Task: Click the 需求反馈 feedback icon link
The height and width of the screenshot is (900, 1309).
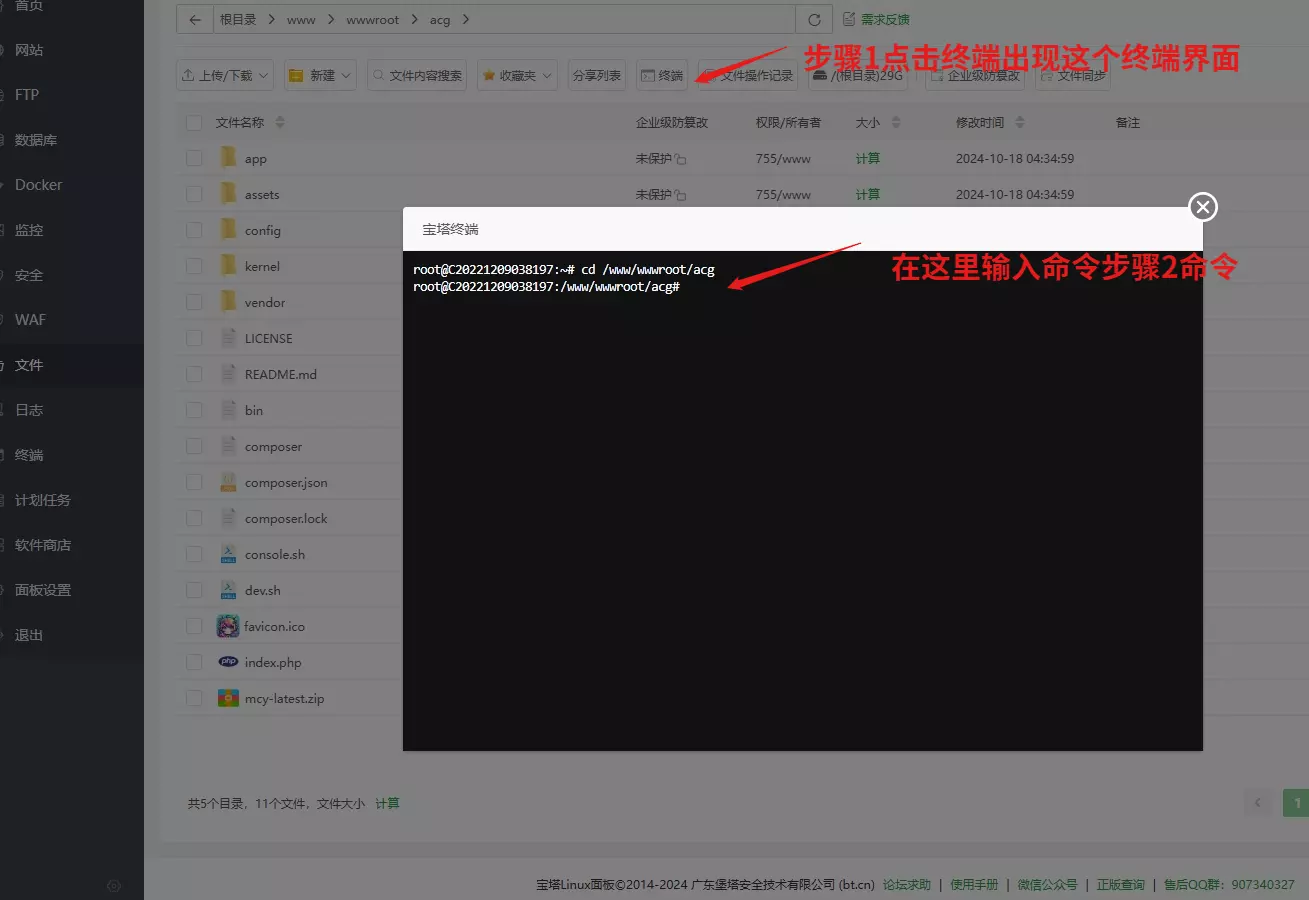Action: (876, 19)
